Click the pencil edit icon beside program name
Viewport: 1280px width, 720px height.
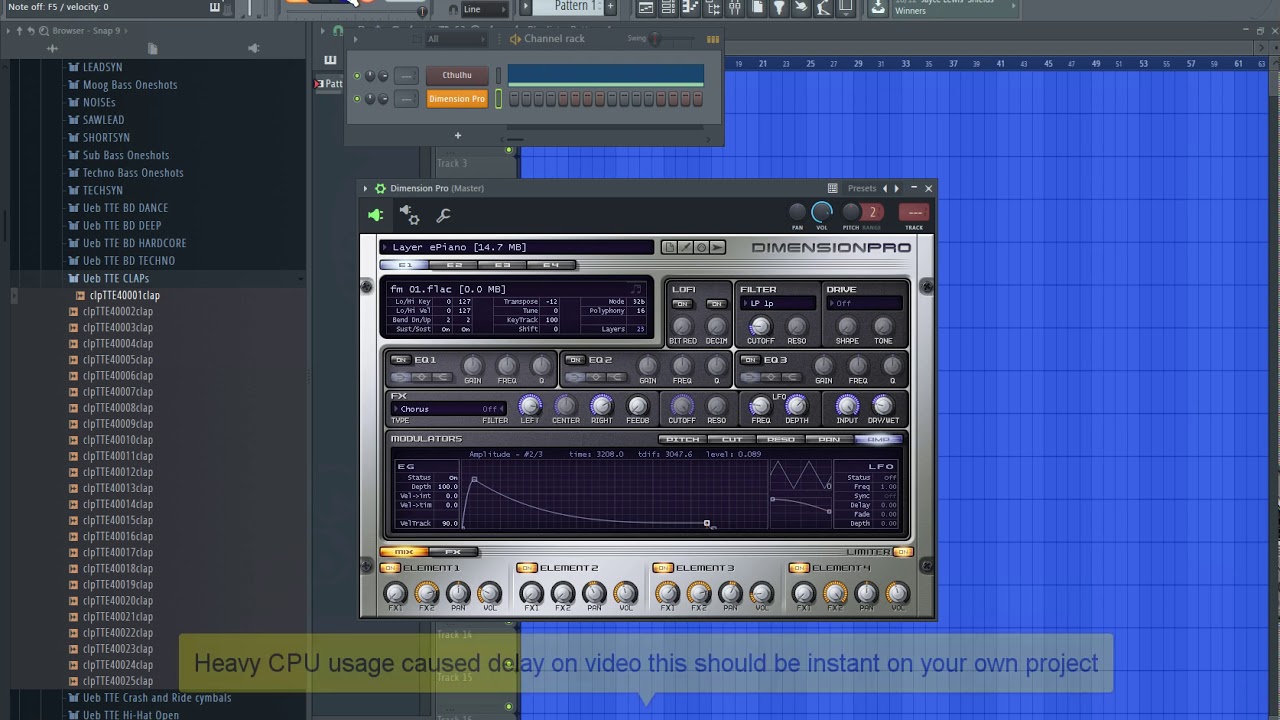coord(685,247)
